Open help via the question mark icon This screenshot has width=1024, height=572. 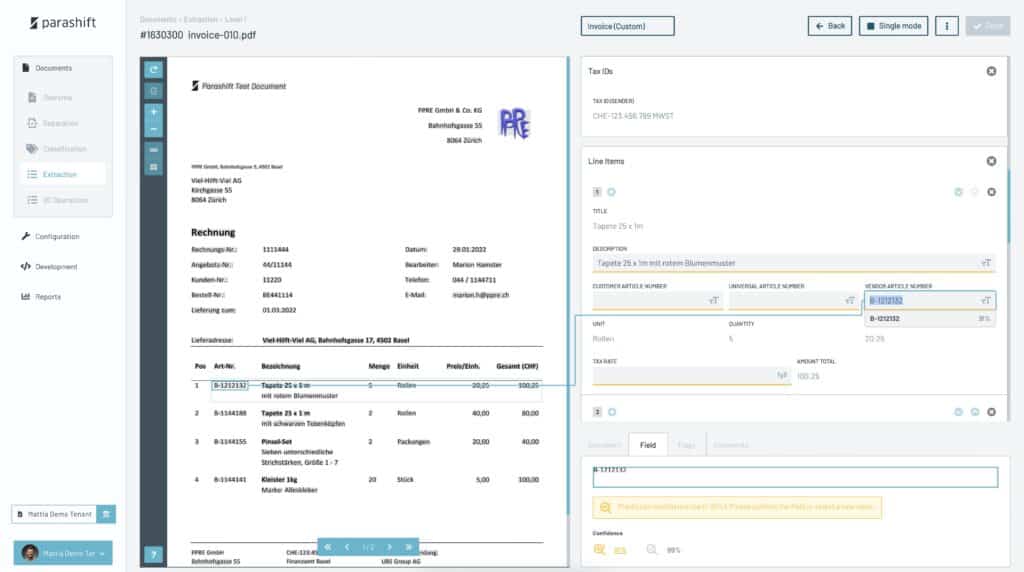pyautogui.click(x=153, y=554)
